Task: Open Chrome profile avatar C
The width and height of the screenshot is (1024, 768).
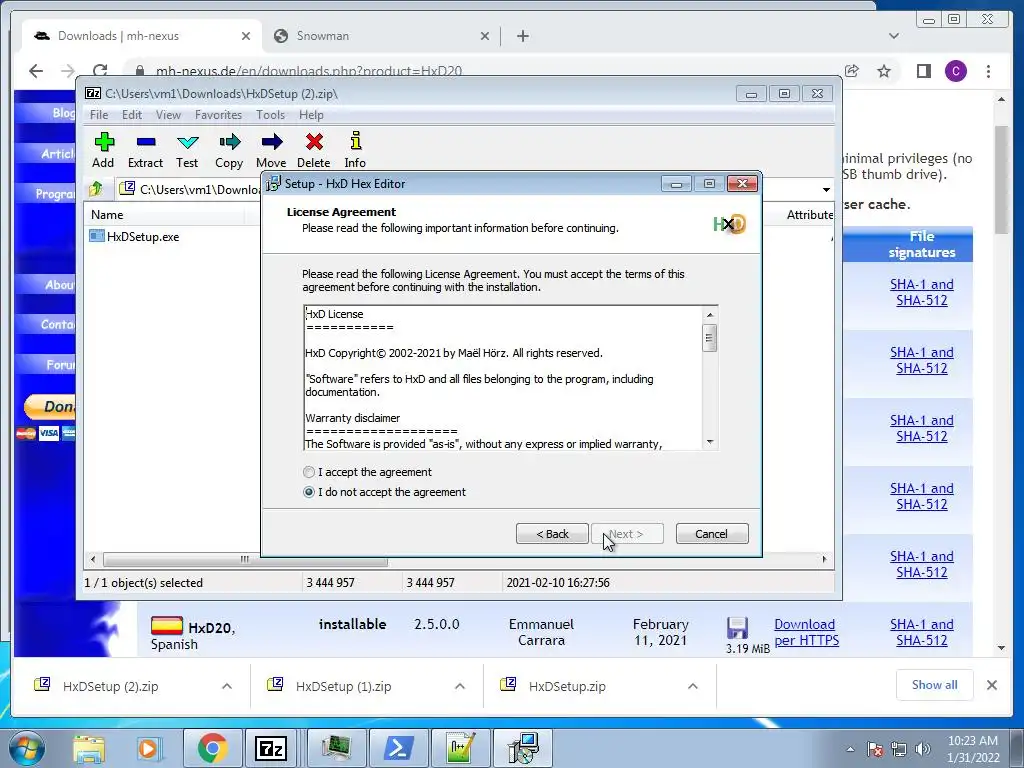Action: pos(955,71)
